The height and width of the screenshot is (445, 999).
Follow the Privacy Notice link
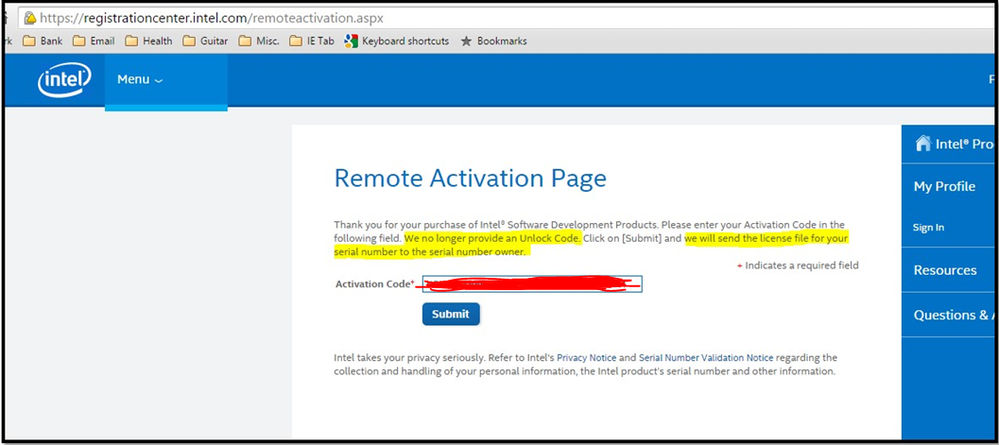(586, 357)
